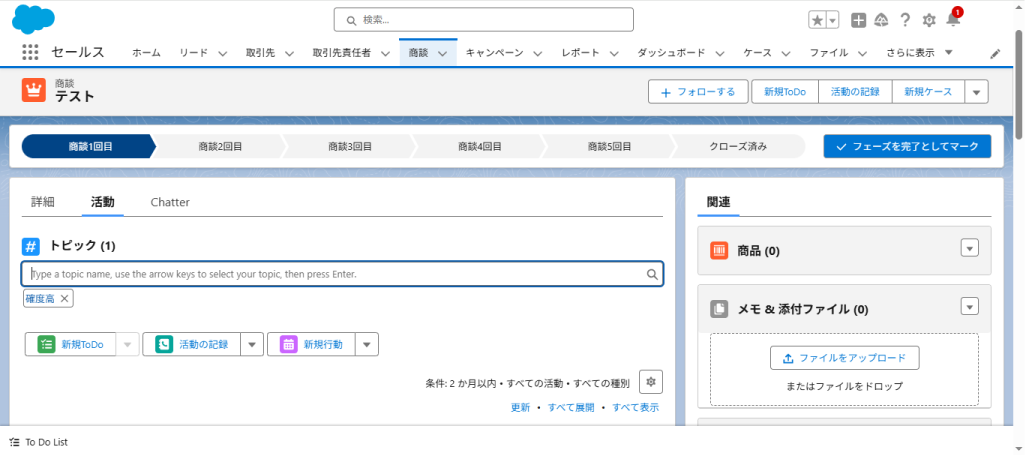Click the topics hashtag icon
1025x455 pixels.
(x=31, y=246)
